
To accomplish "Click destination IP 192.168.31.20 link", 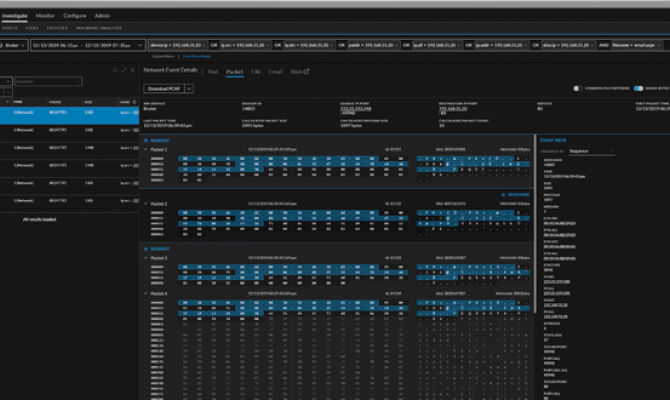I will pos(453,109).
